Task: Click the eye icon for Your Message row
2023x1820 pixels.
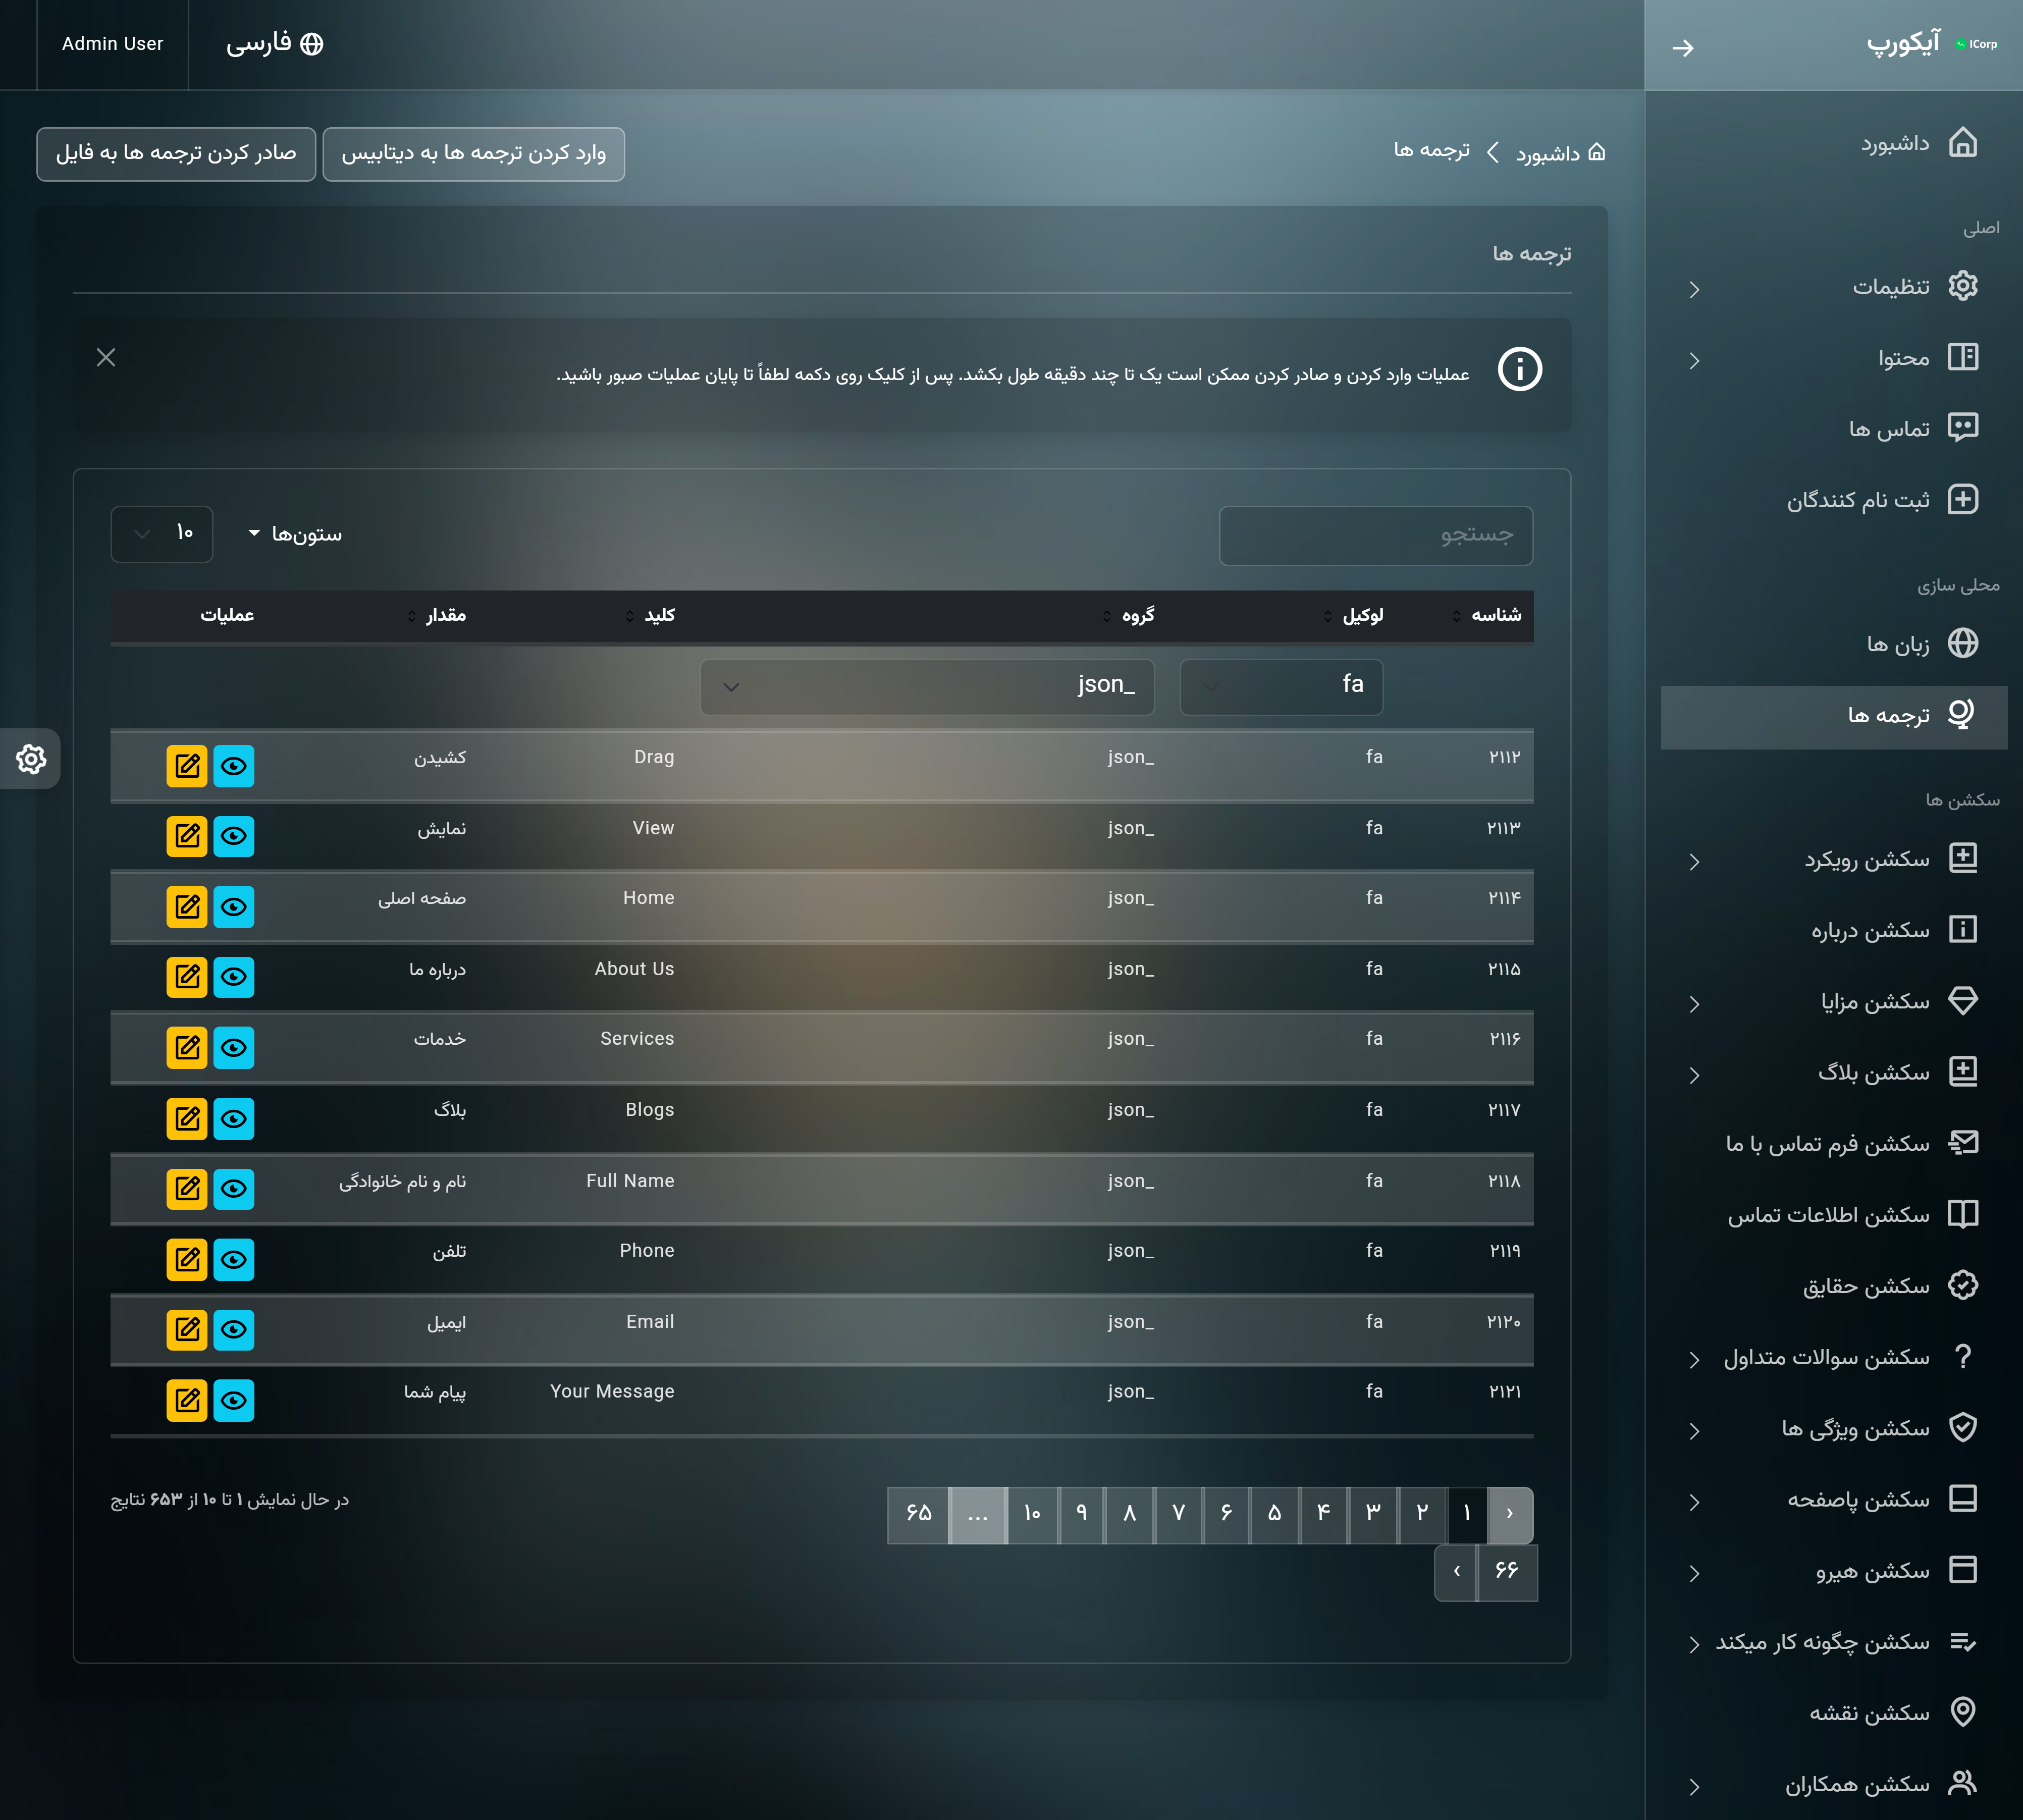Action: click(234, 1401)
